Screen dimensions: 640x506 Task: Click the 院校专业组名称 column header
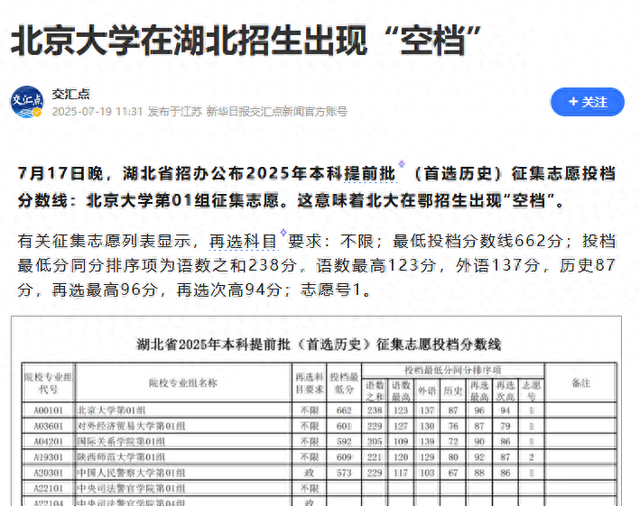click(183, 383)
